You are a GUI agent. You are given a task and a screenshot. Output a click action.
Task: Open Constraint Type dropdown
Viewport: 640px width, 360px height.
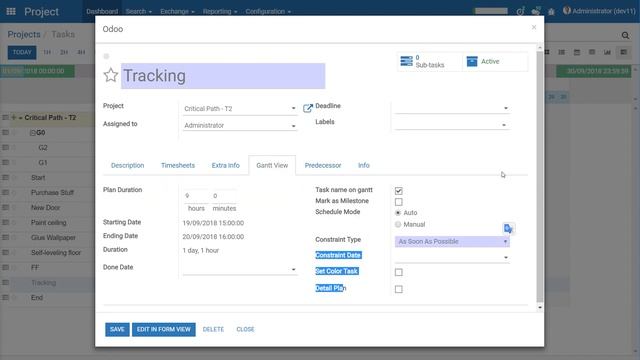click(452, 242)
